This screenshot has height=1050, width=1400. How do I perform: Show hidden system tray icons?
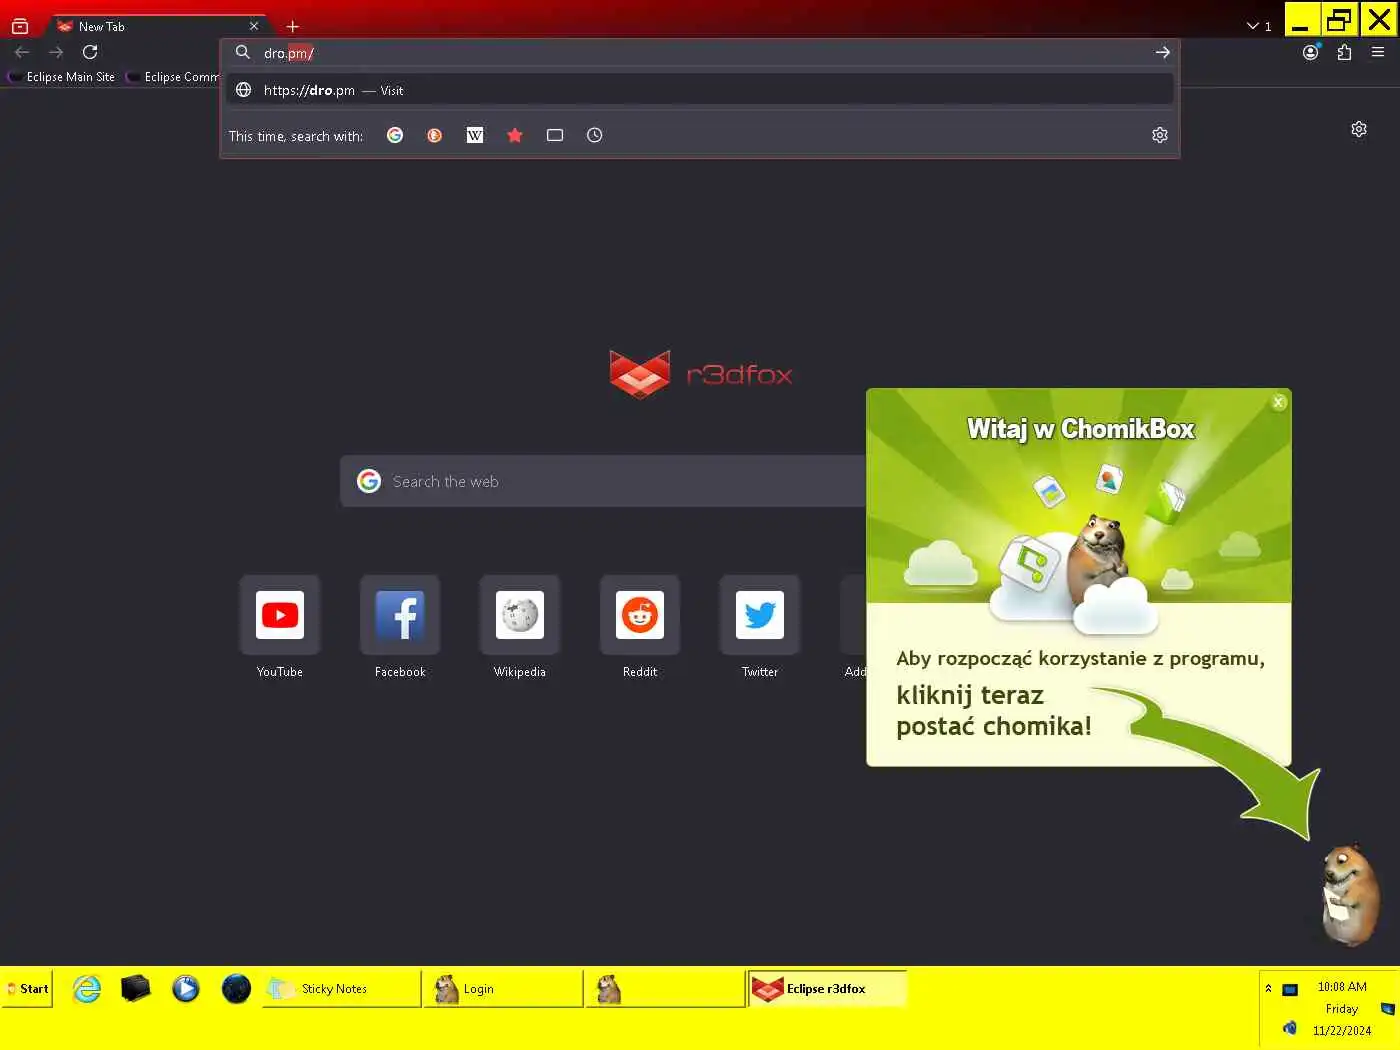(1268, 988)
